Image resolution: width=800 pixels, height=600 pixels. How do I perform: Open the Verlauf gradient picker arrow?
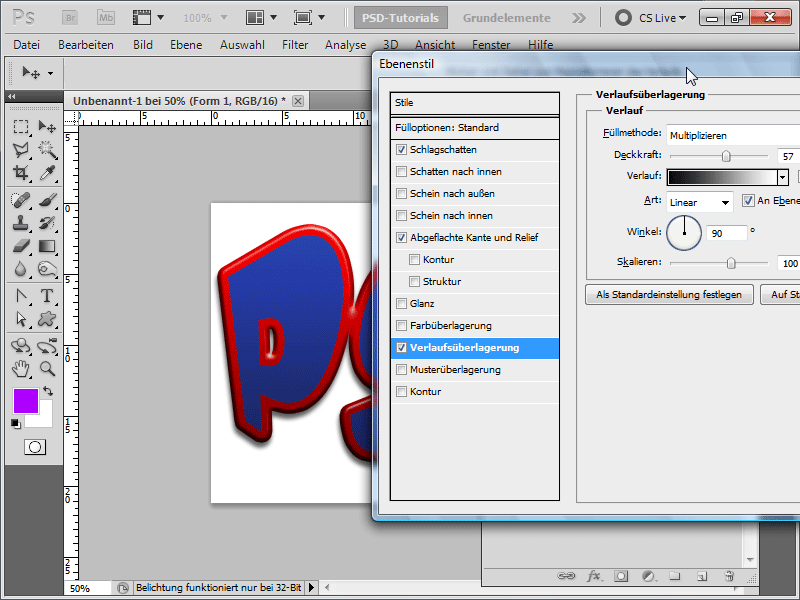[783, 177]
